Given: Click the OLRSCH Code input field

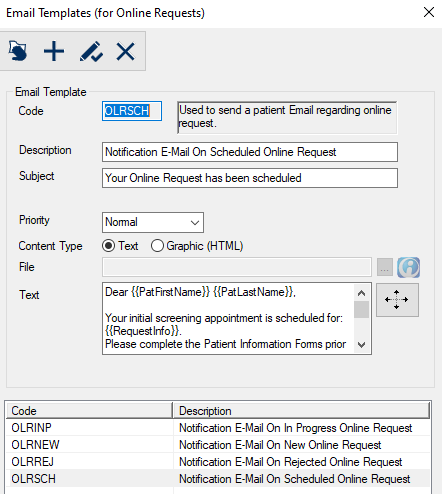Looking at the screenshot, I should 132,111.
